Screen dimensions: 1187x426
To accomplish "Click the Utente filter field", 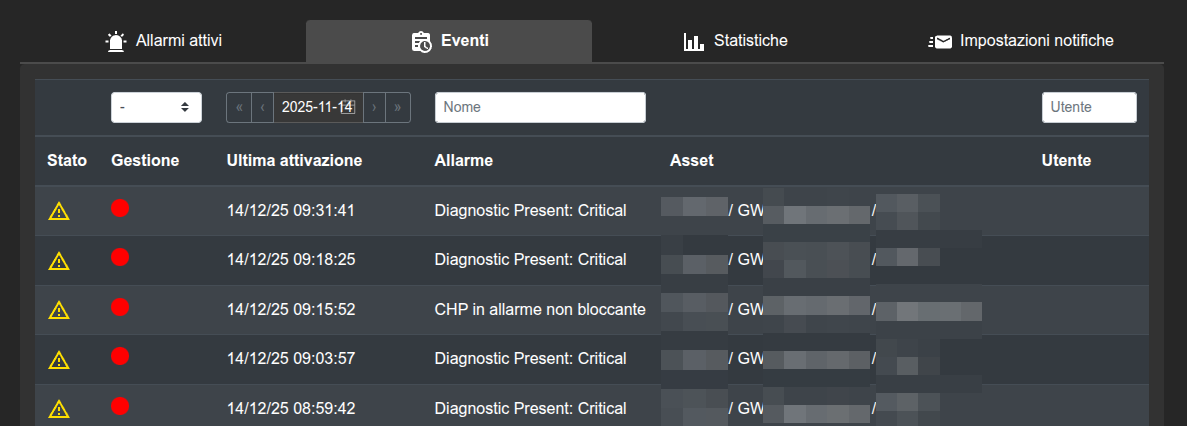I will pyautogui.click(x=1089, y=107).
